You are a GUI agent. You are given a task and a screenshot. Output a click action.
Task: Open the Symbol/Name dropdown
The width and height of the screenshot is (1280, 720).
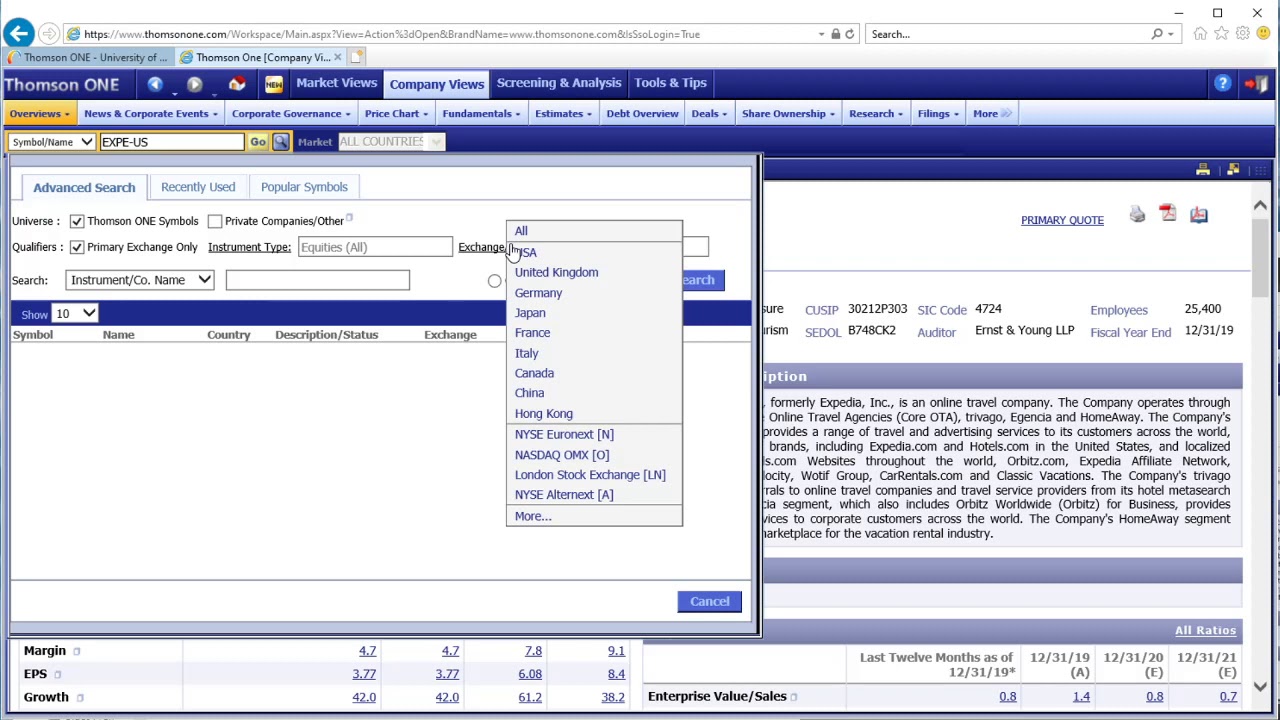pos(51,142)
